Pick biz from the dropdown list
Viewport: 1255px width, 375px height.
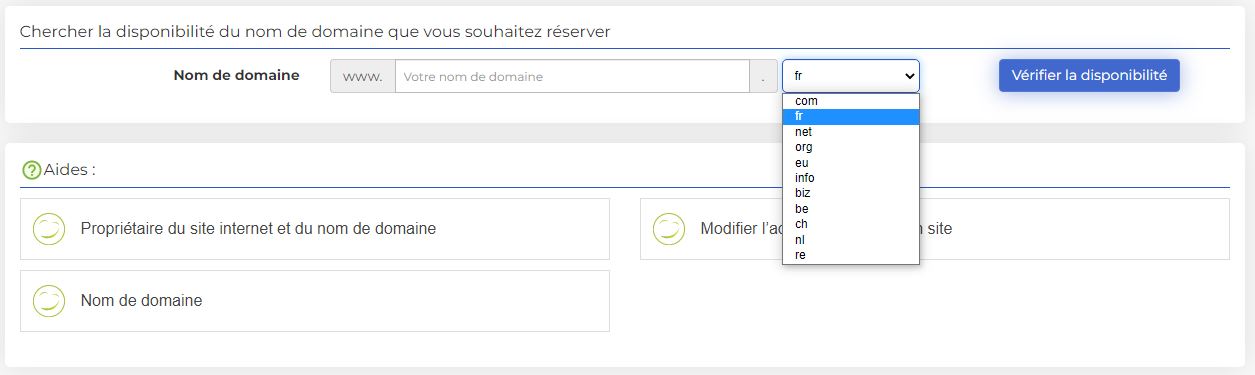pos(851,193)
